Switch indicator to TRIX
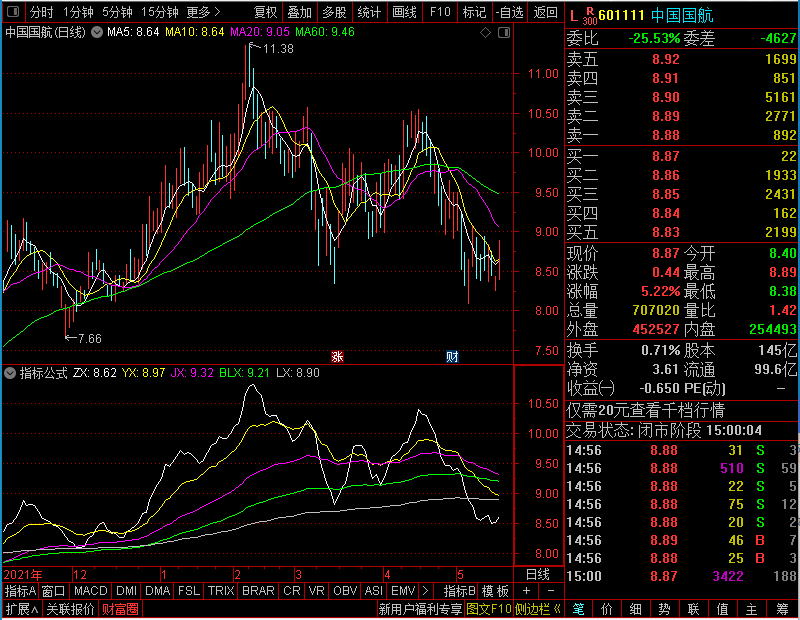The width and height of the screenshot is (800, 620). 221,591
